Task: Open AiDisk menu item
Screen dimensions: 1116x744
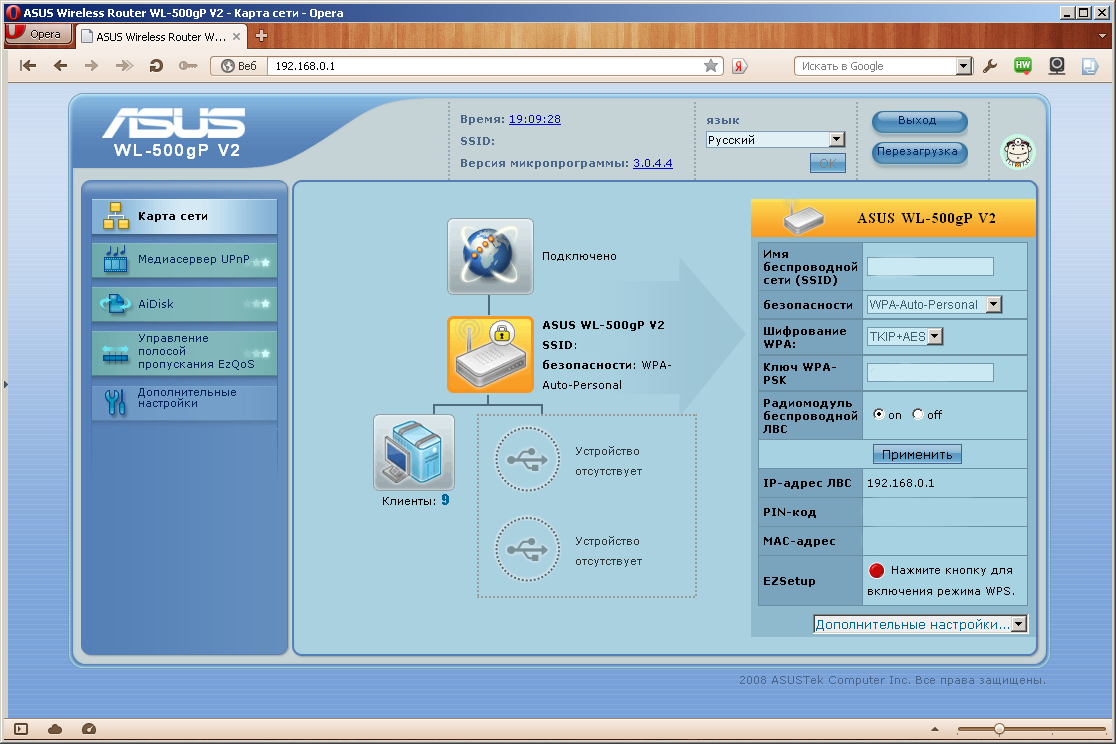Action: [x=184, y=304]
